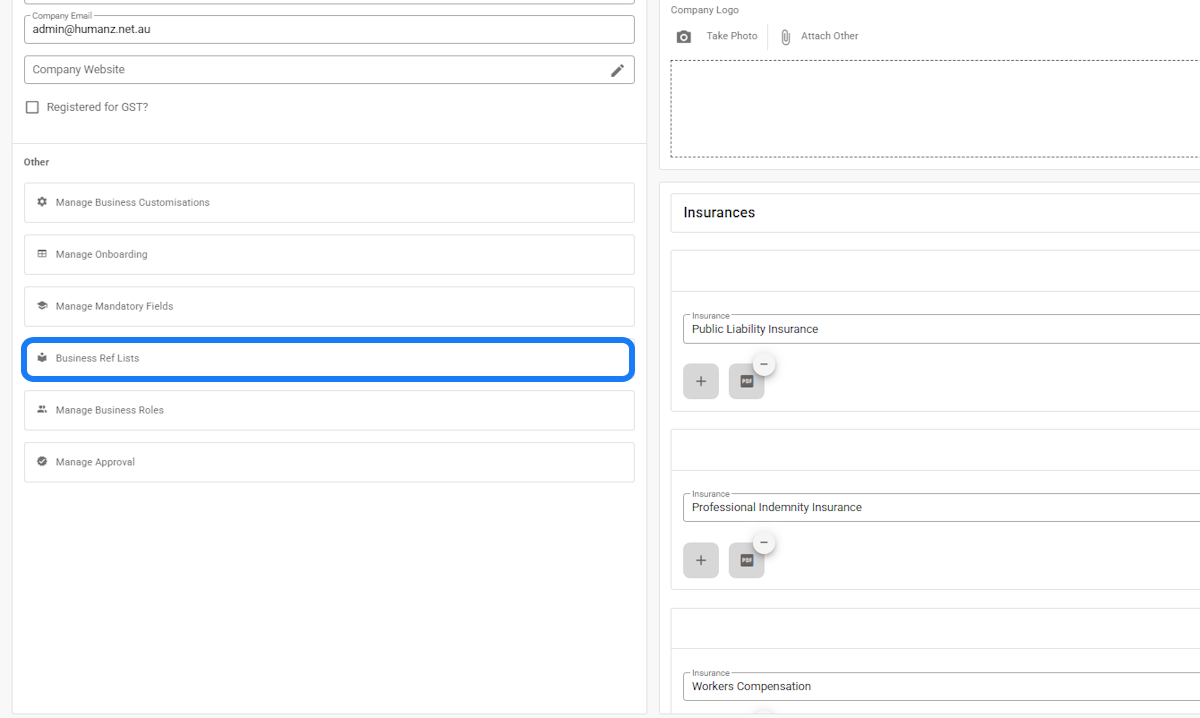Click the Other section heading
Viewport: 1200px width, 718px height.
click(x=36, y=162)
